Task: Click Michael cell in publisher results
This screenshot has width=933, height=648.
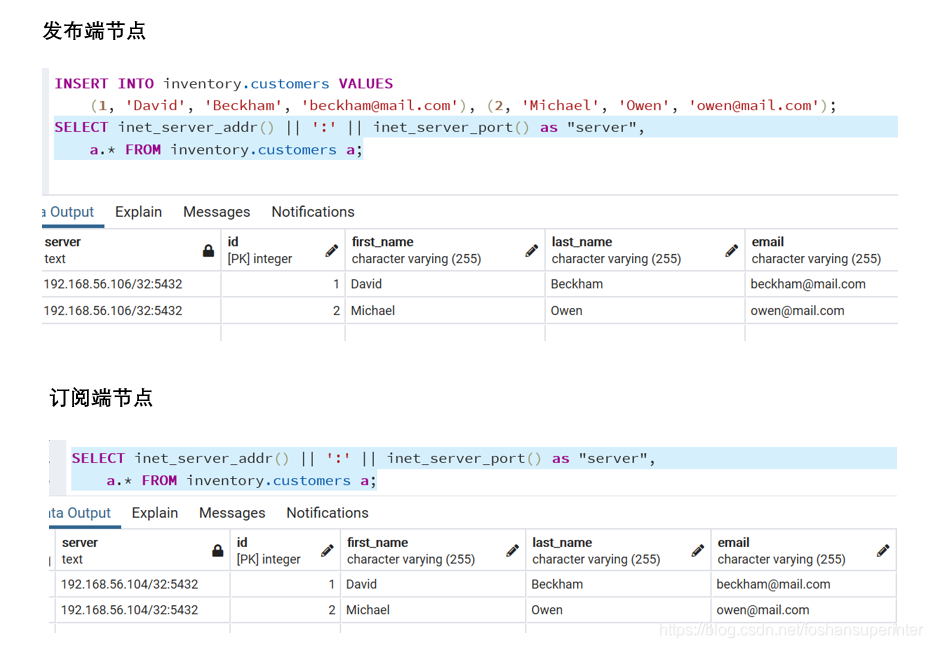Action: 444,311
